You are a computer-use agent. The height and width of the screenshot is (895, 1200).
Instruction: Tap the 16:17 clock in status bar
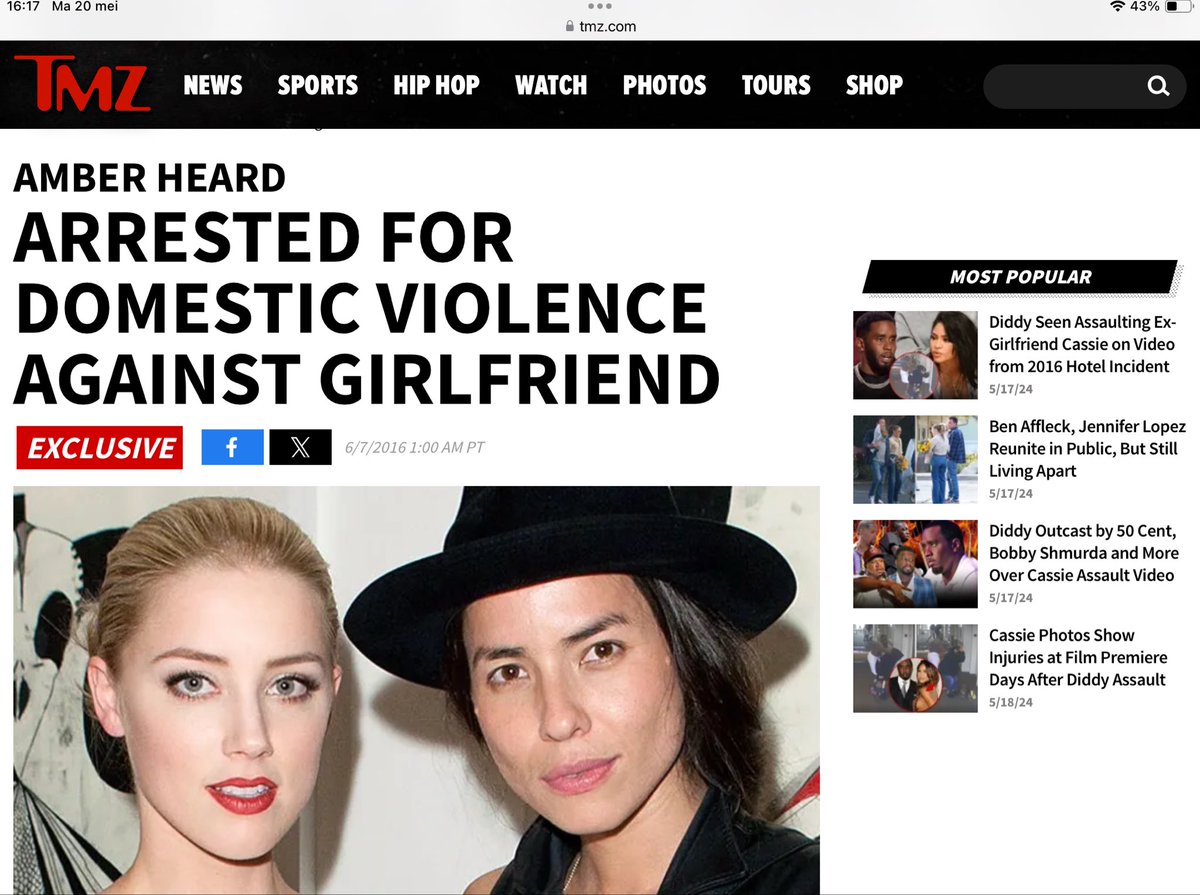pos(22,7)
